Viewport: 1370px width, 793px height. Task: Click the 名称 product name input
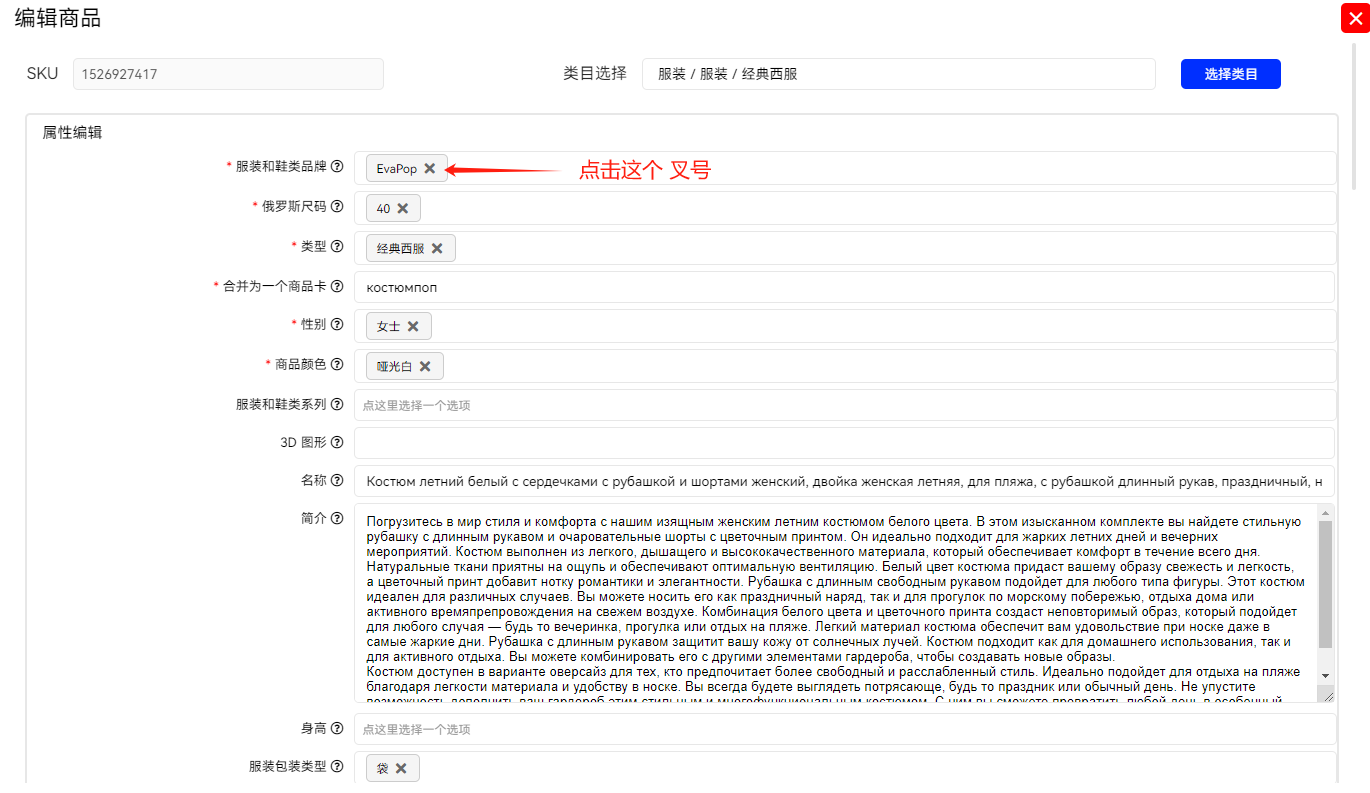tap(845, 481)
